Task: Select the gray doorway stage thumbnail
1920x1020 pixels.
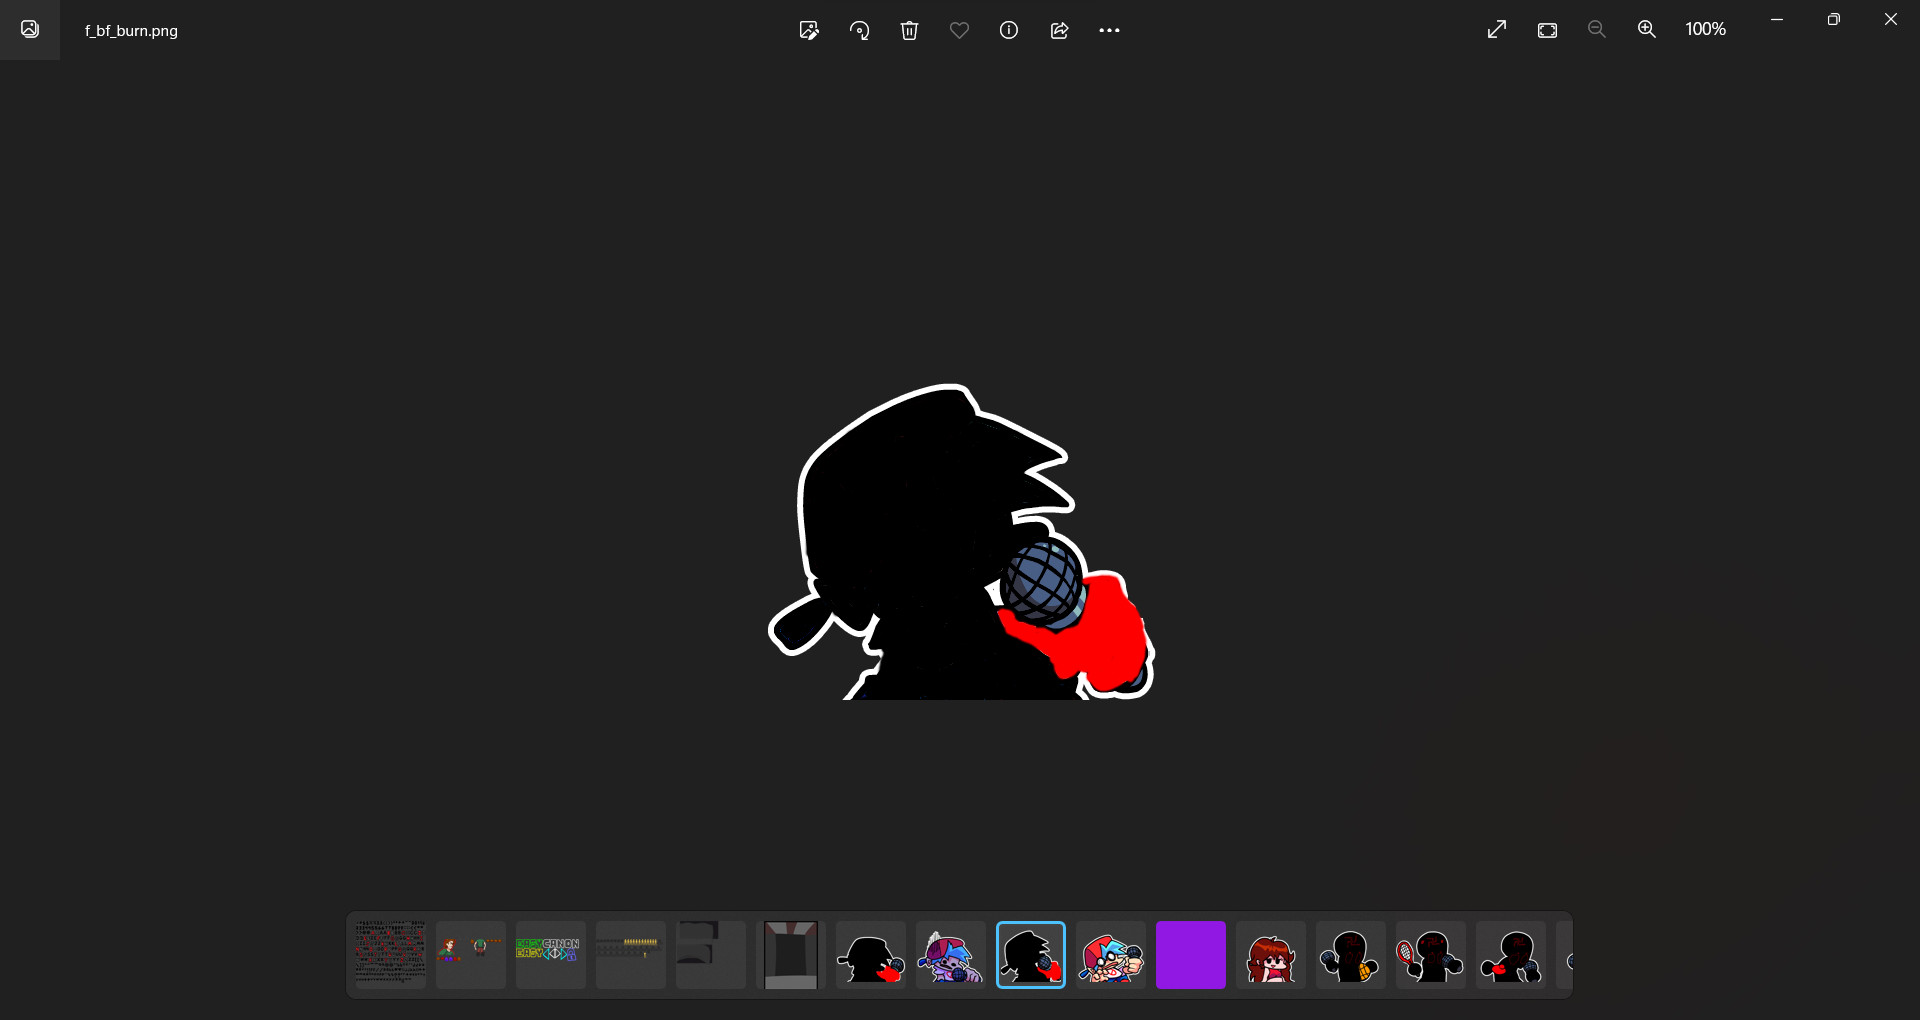Action: click(790, 955)
